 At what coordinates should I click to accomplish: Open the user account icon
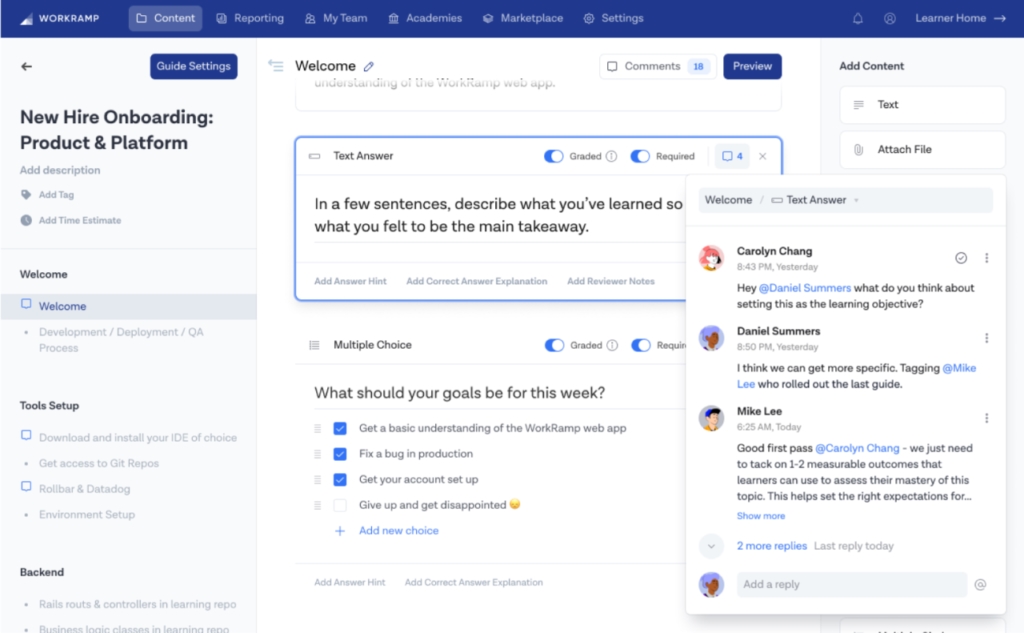889,18
